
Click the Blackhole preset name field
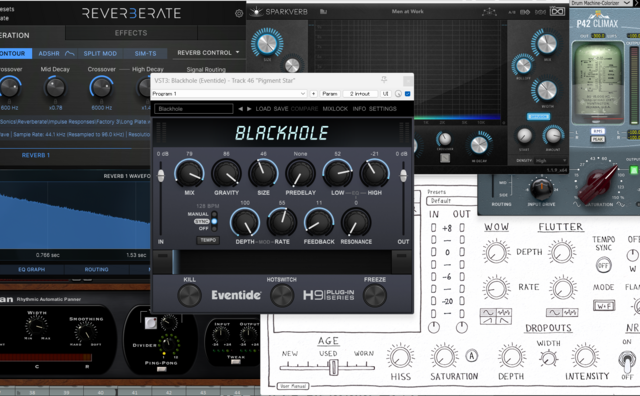point(193,109)
